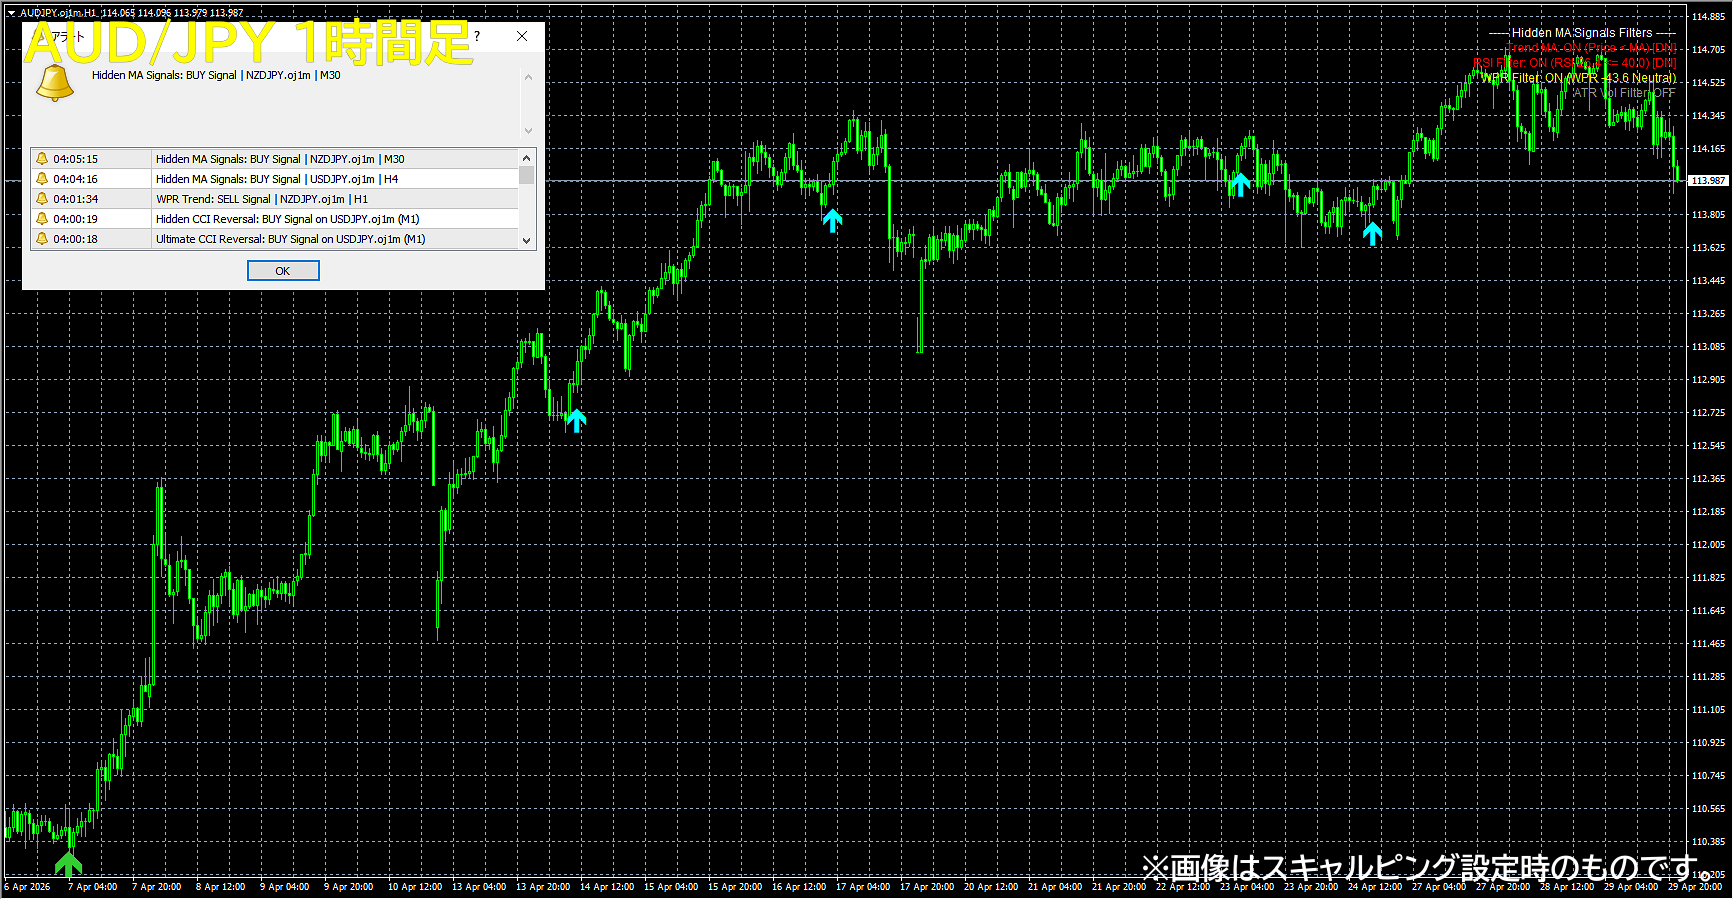
Task: Click the 04:05:15 time cell
Action: pos(76,159)
